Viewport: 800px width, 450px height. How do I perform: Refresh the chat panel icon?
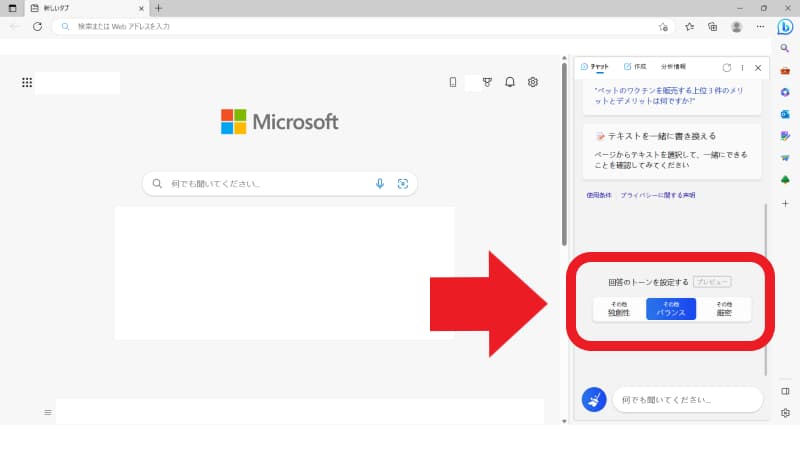(x=727, y=67)
